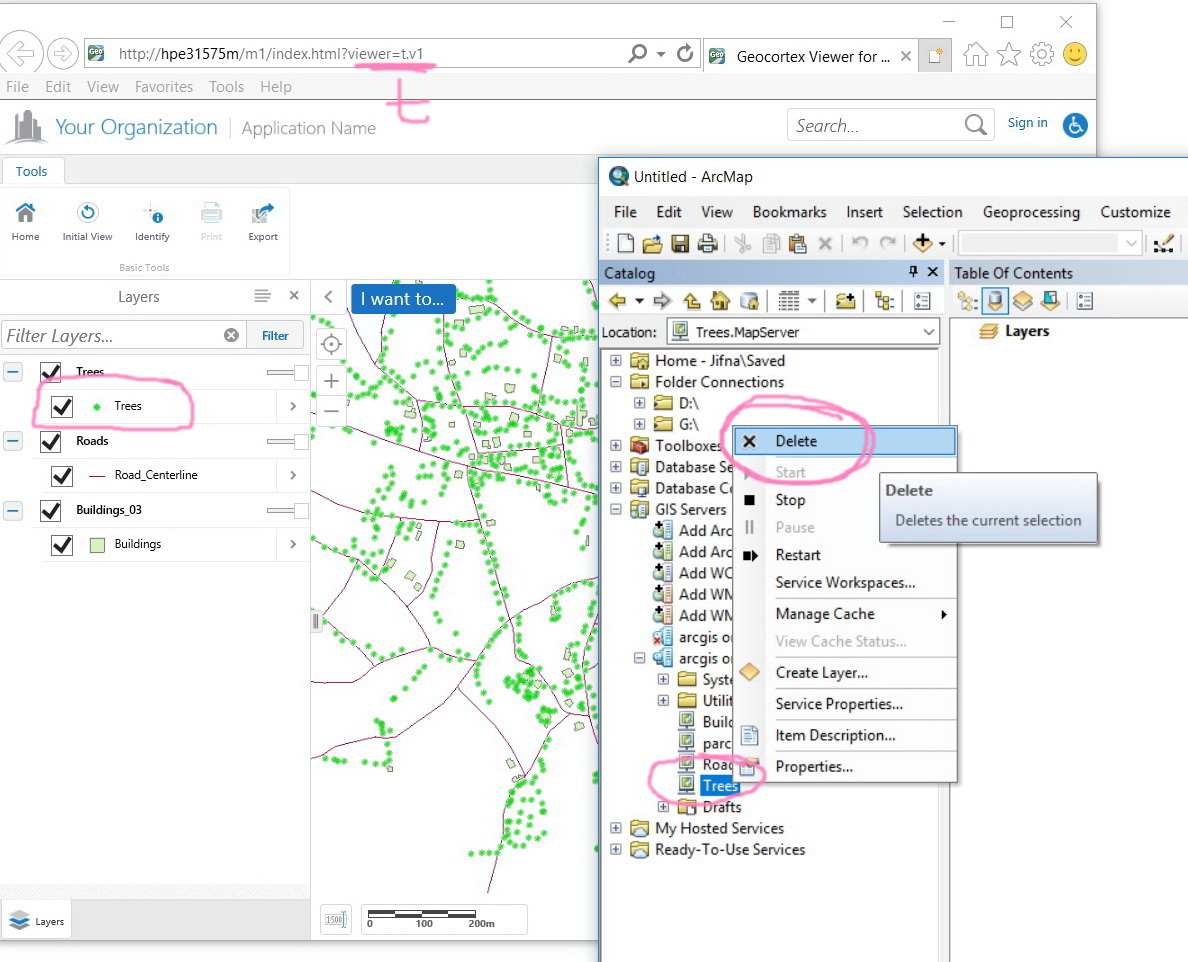
Task: Switch to the Tools tab in Geocortex
Action: coord(32,171)
